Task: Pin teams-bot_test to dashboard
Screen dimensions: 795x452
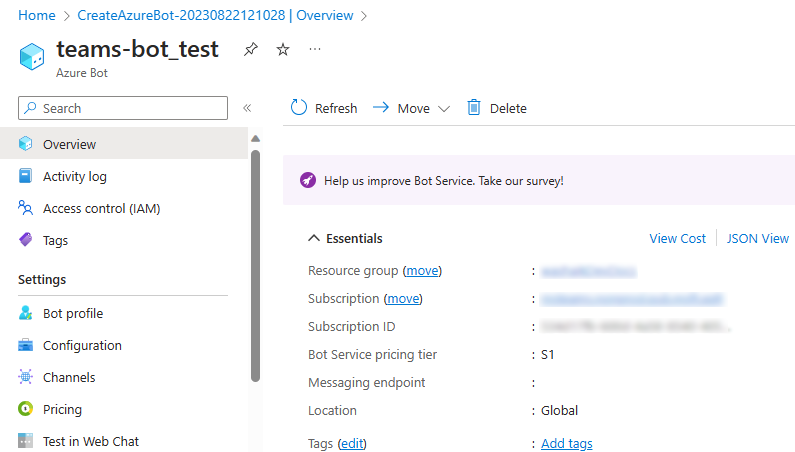Action: (x=251, y=50)
